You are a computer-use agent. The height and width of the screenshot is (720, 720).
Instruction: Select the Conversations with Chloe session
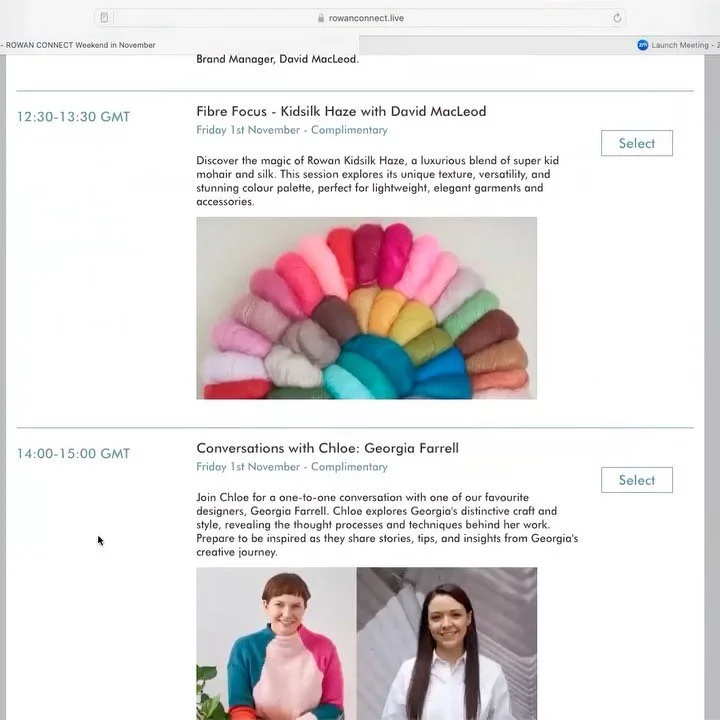pos(636,480)
